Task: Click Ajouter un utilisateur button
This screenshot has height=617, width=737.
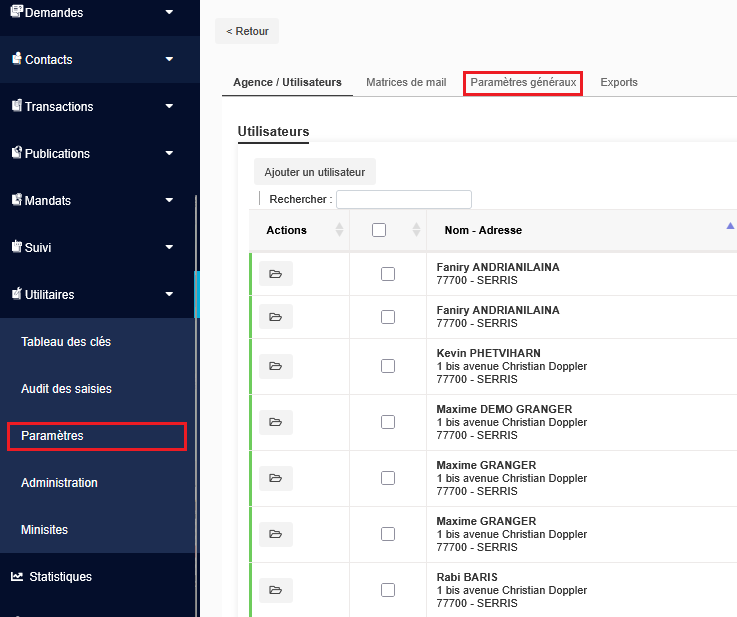Action: pyautogui.click(x=314, y=172)
